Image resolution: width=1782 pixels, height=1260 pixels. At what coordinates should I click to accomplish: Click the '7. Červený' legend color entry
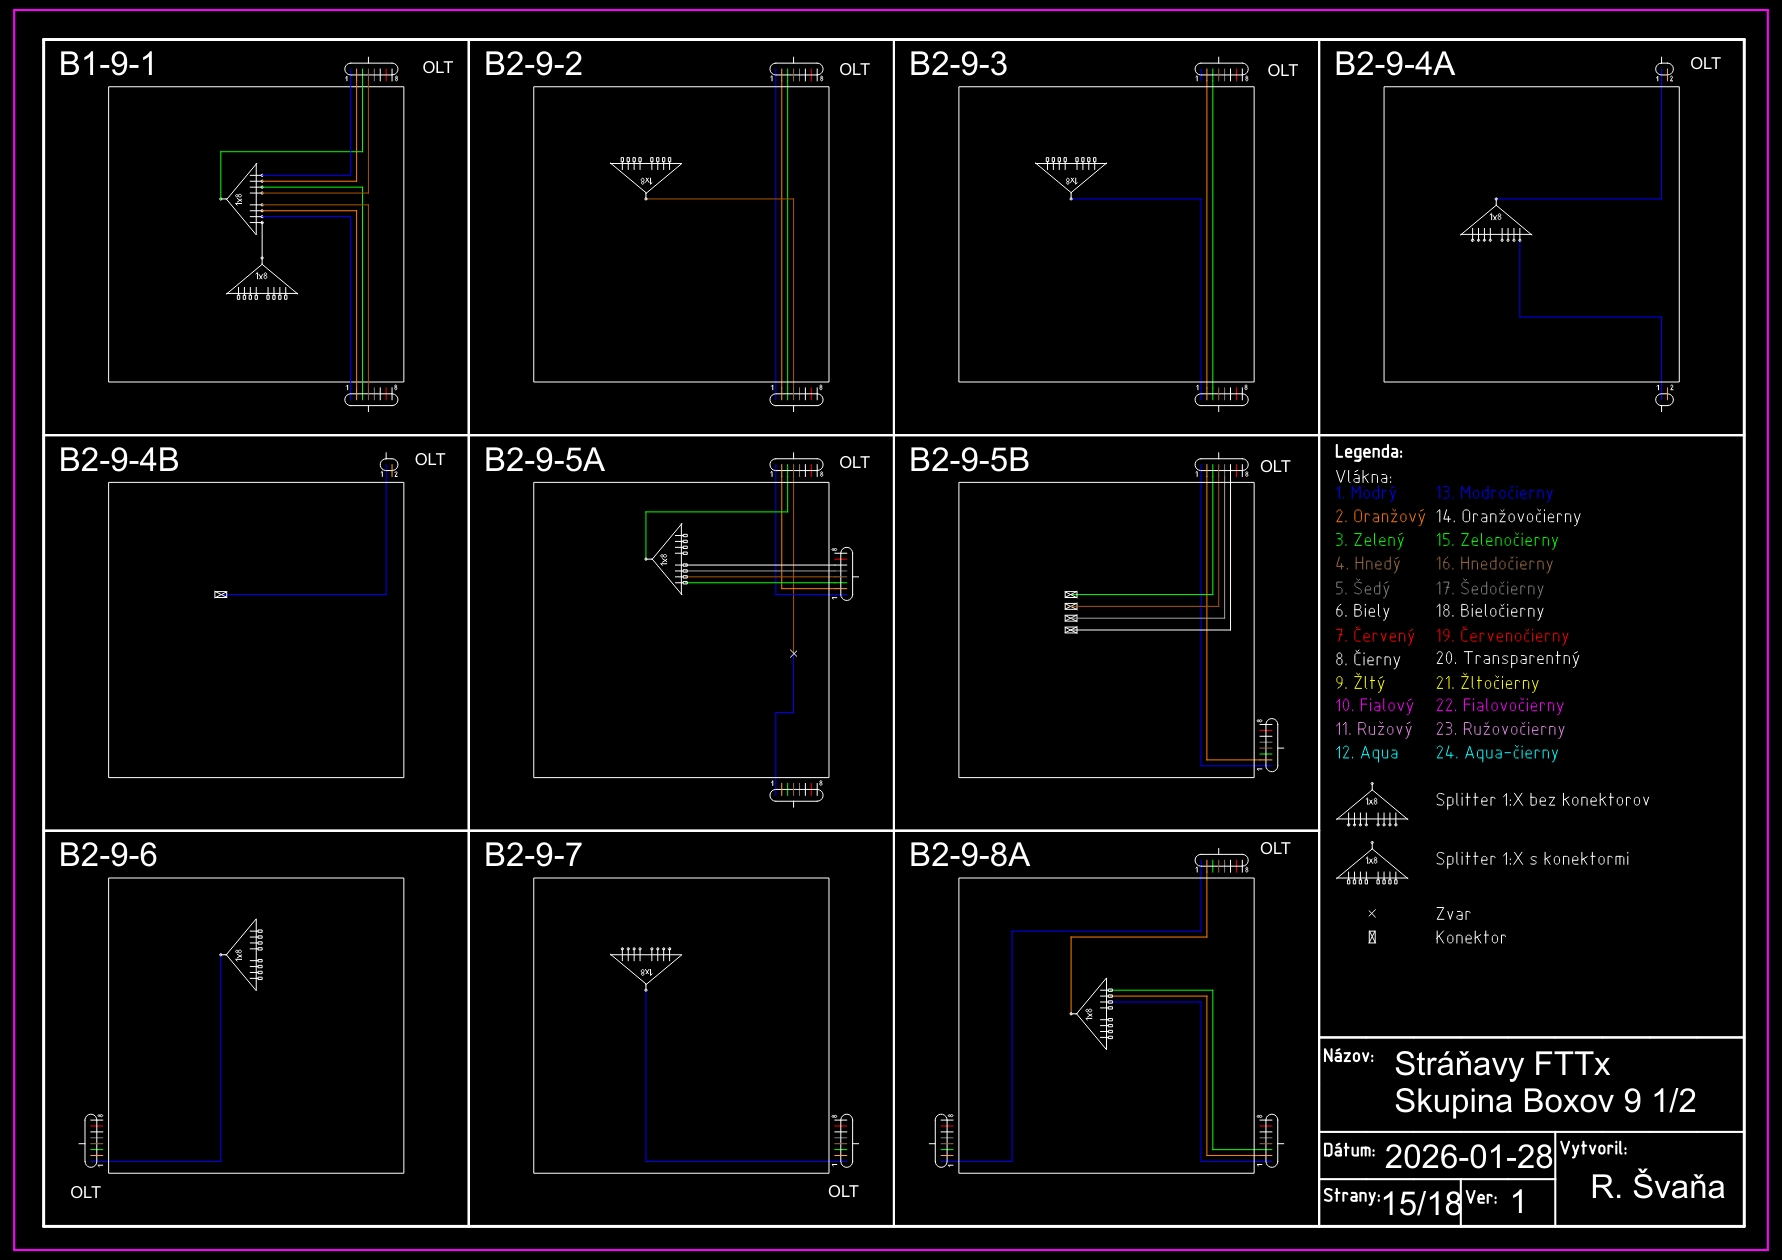pos(1374,636)
